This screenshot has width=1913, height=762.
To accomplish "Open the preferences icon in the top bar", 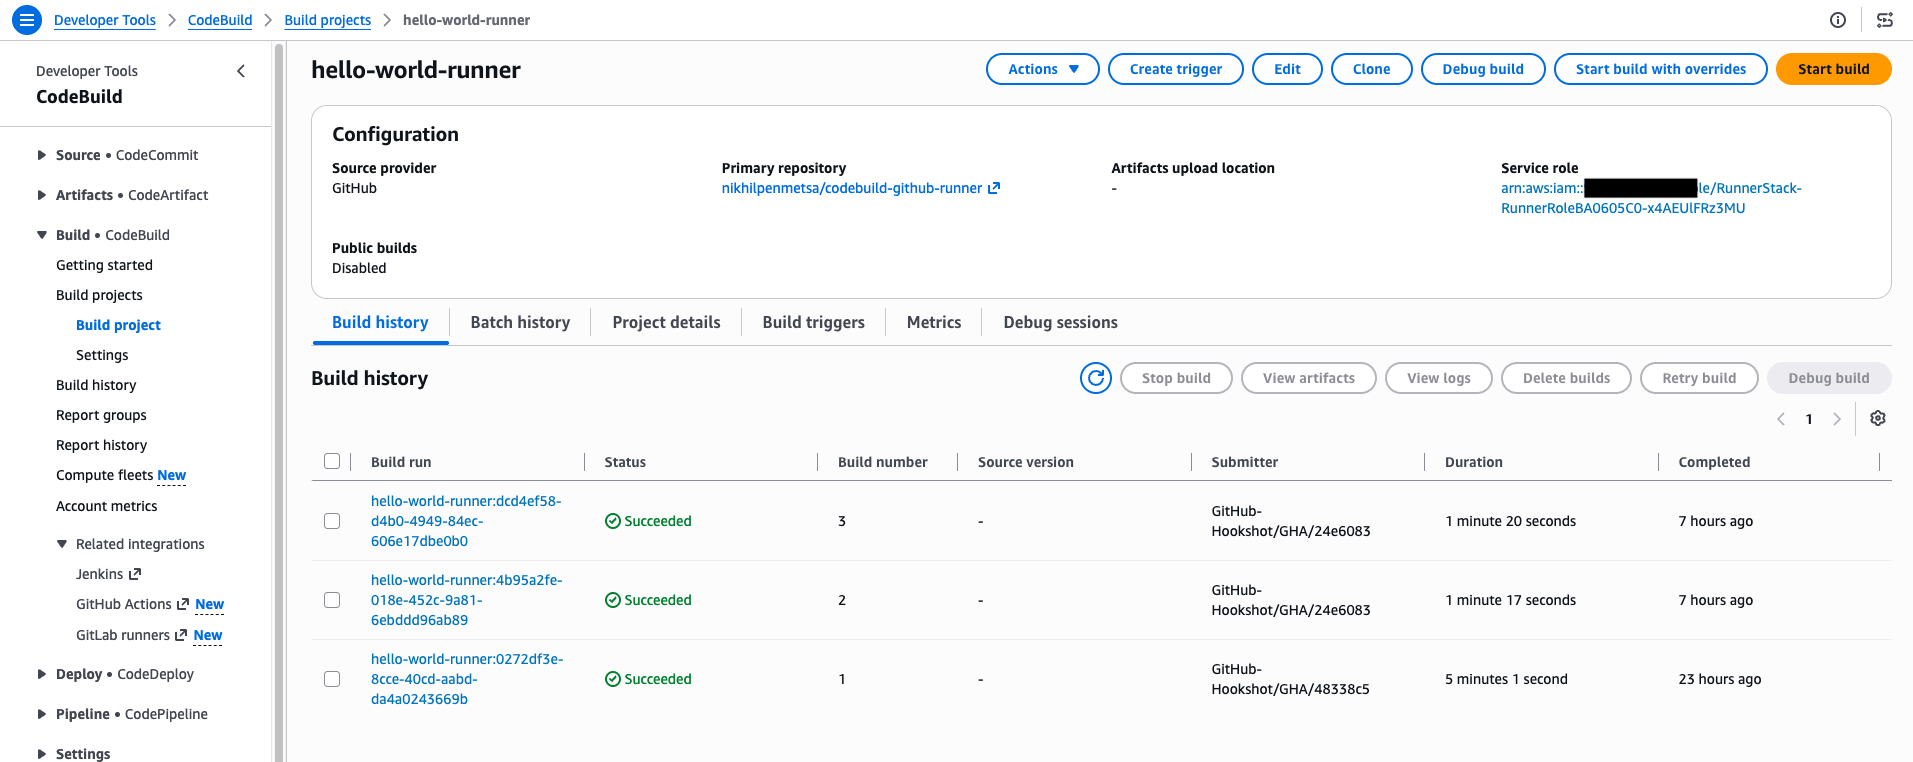I will coord(1885,20).
